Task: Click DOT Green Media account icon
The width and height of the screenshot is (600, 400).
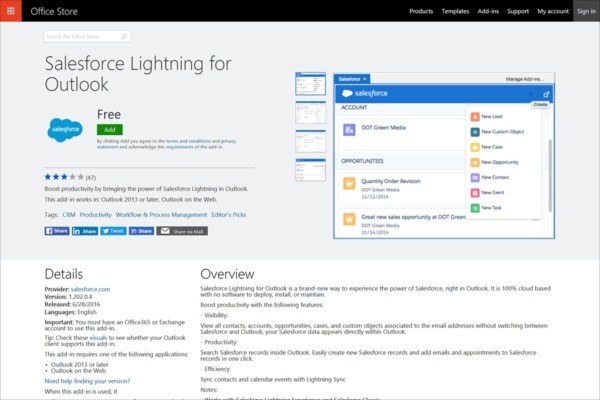Action: pyautogui.click(x=349, y=130)
